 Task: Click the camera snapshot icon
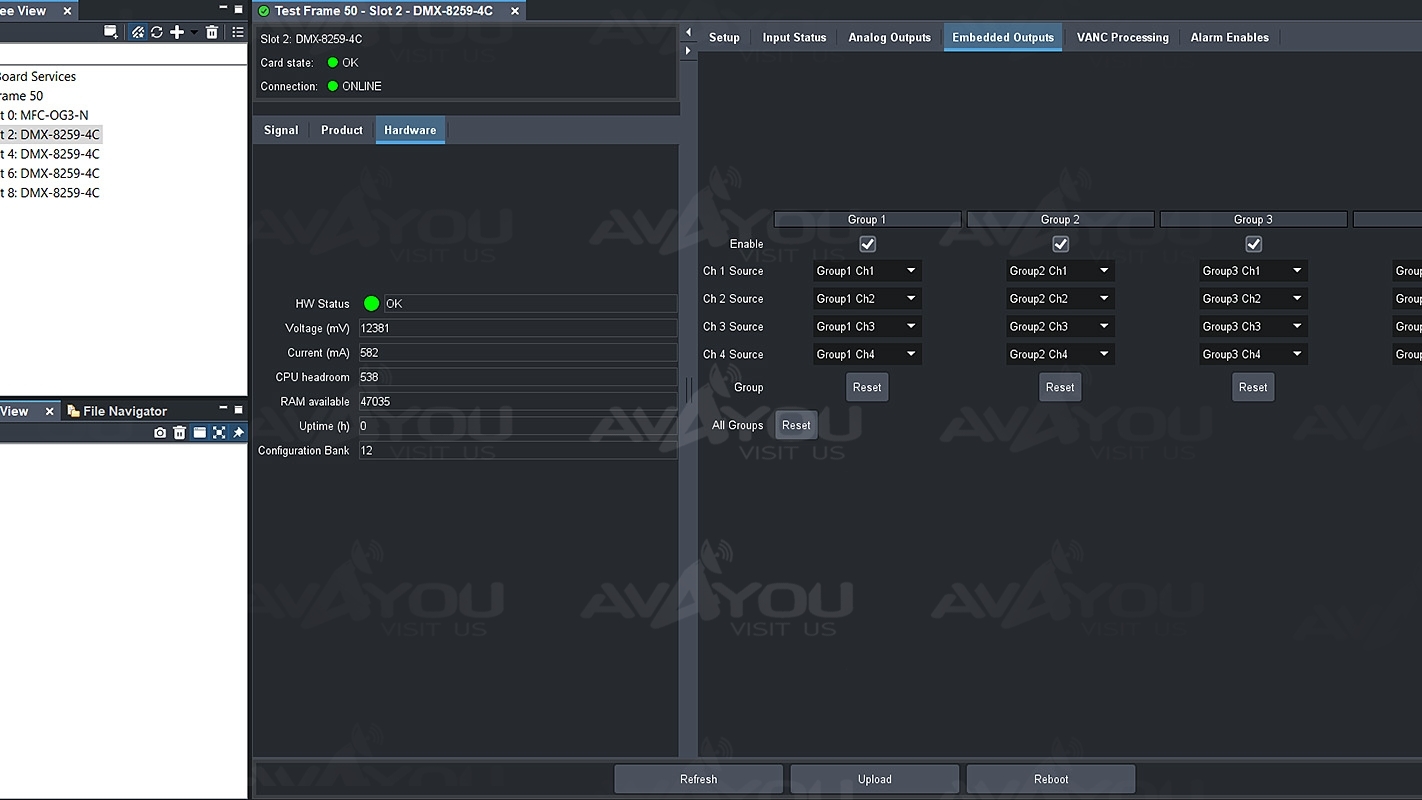[x=160, y=433]
